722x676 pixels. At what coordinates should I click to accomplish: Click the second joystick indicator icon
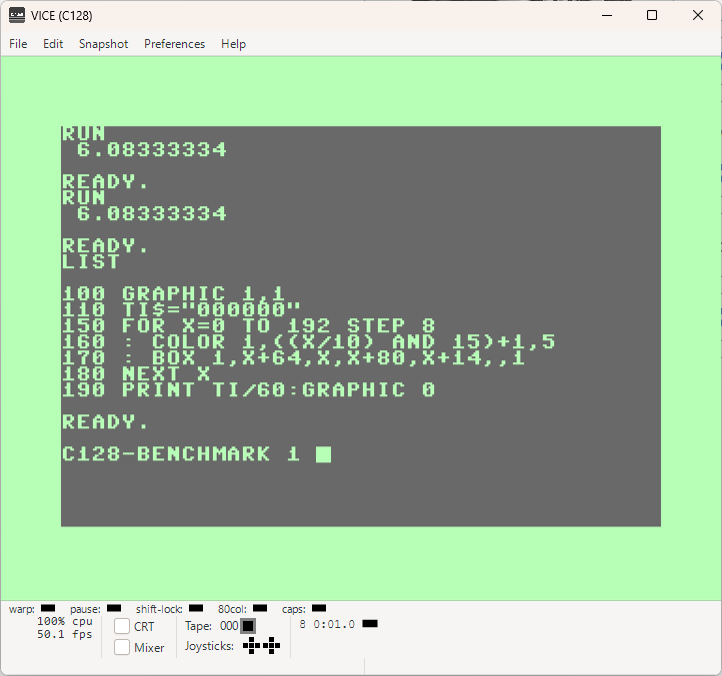272,646
